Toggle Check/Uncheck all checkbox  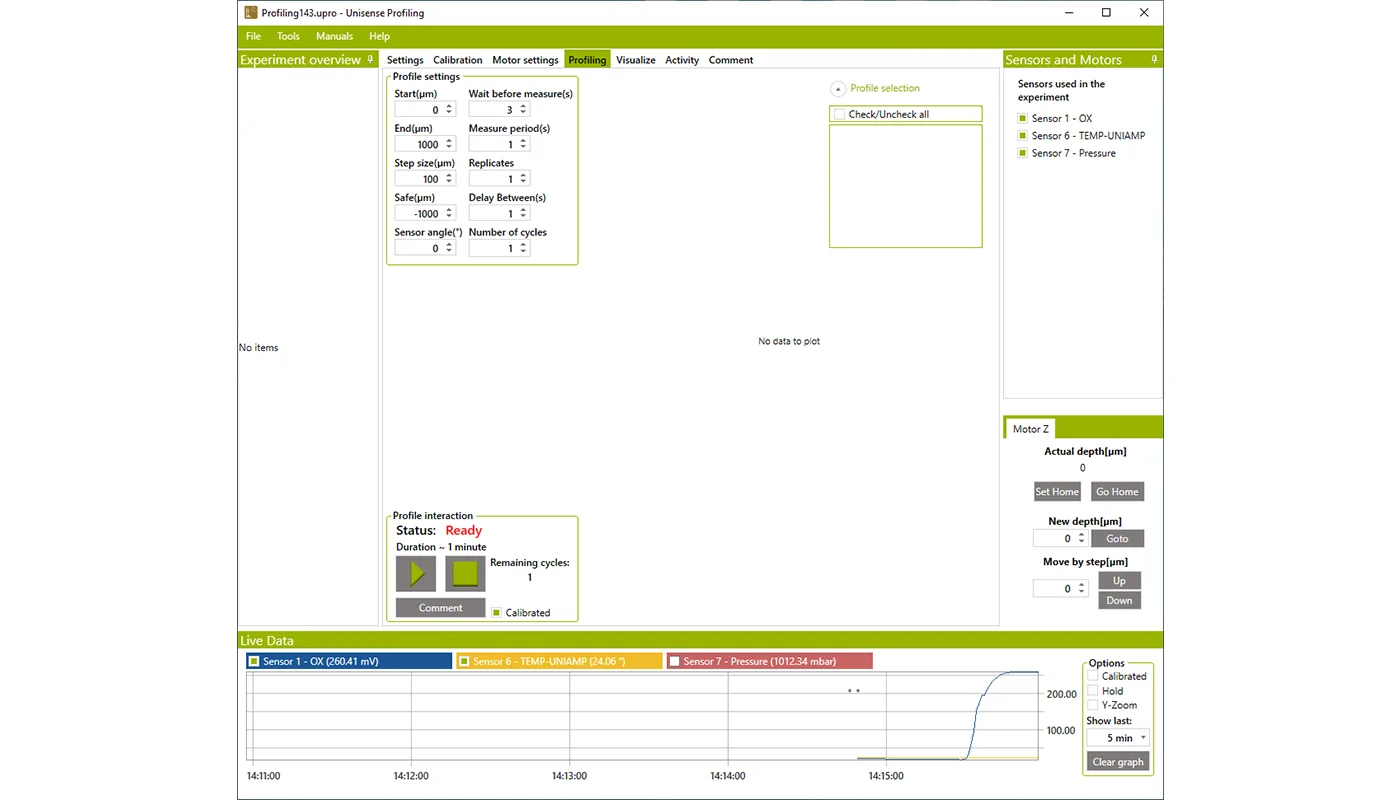839,114
